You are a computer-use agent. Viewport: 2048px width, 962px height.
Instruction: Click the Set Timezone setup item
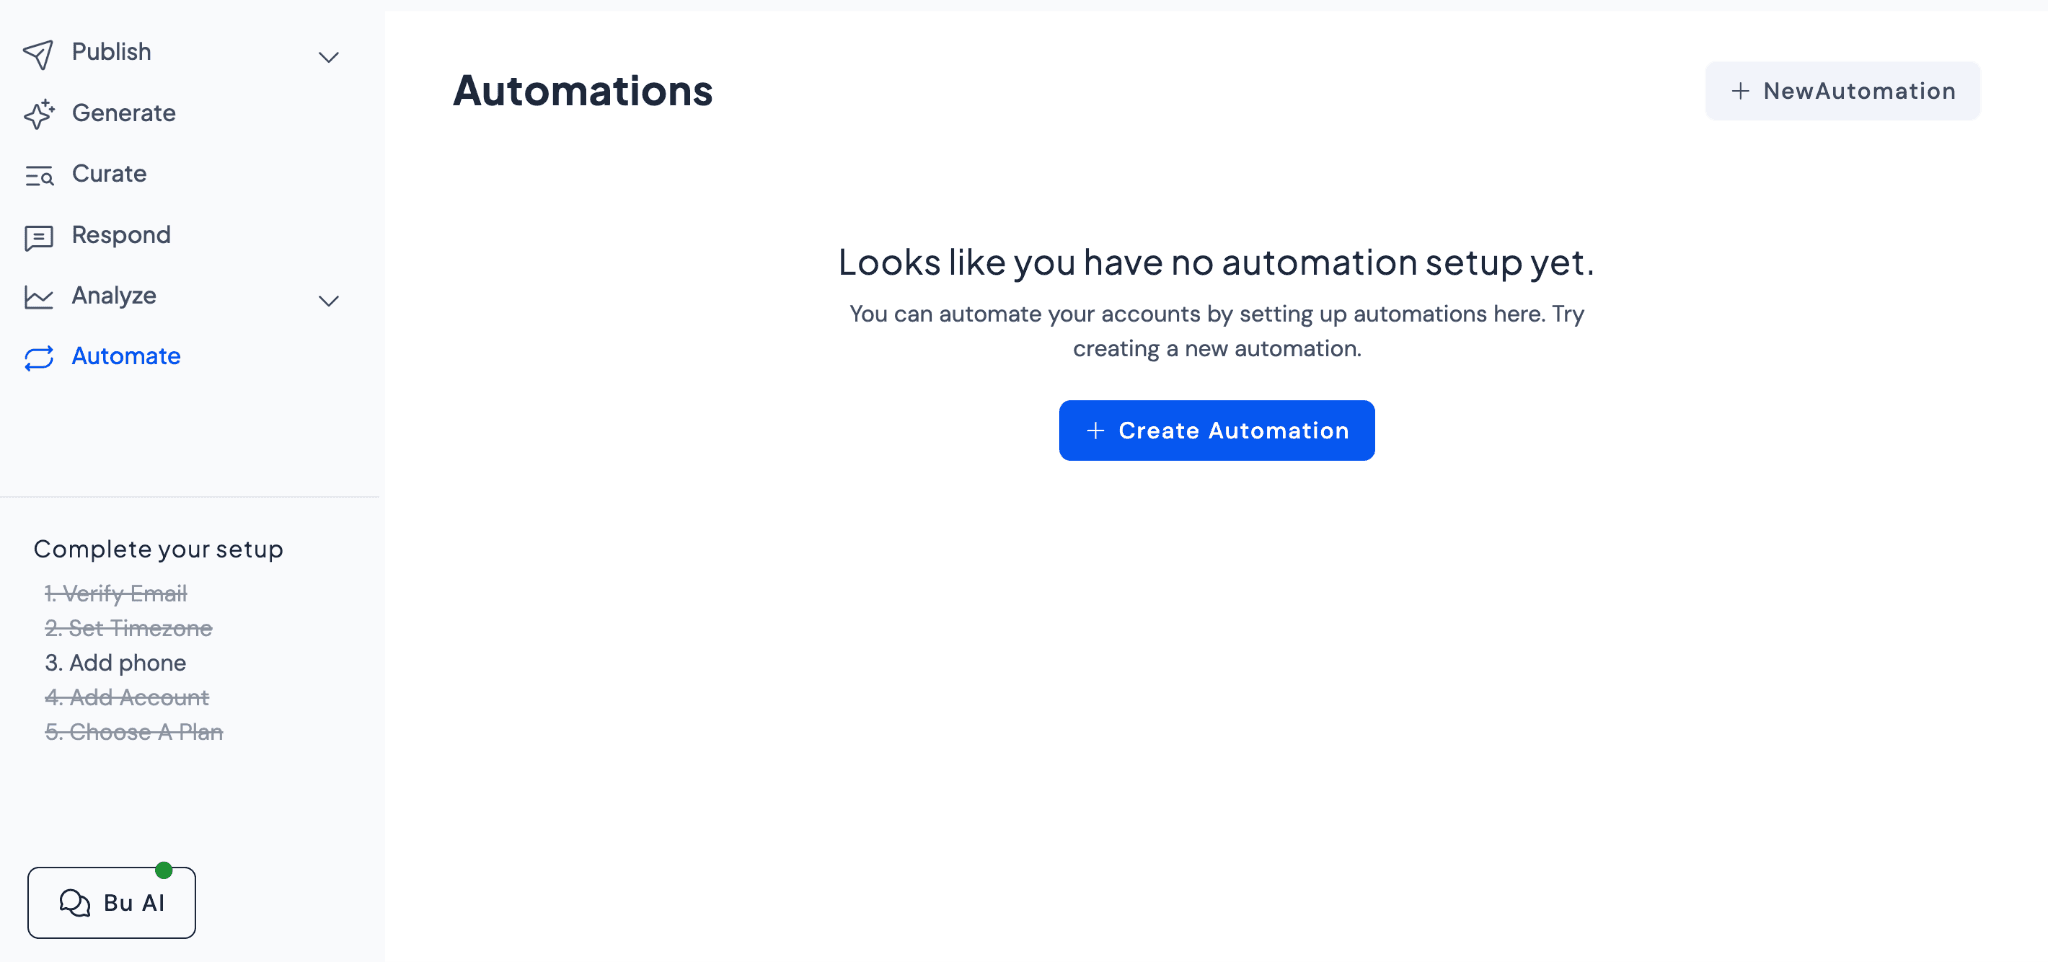128,628
